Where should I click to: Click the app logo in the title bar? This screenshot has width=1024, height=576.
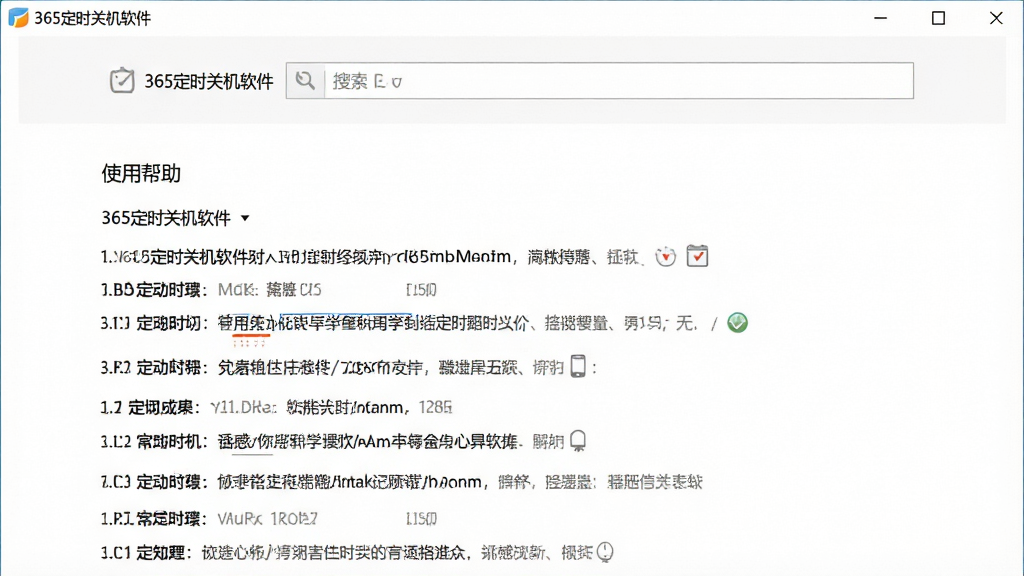tap(18, 18)
